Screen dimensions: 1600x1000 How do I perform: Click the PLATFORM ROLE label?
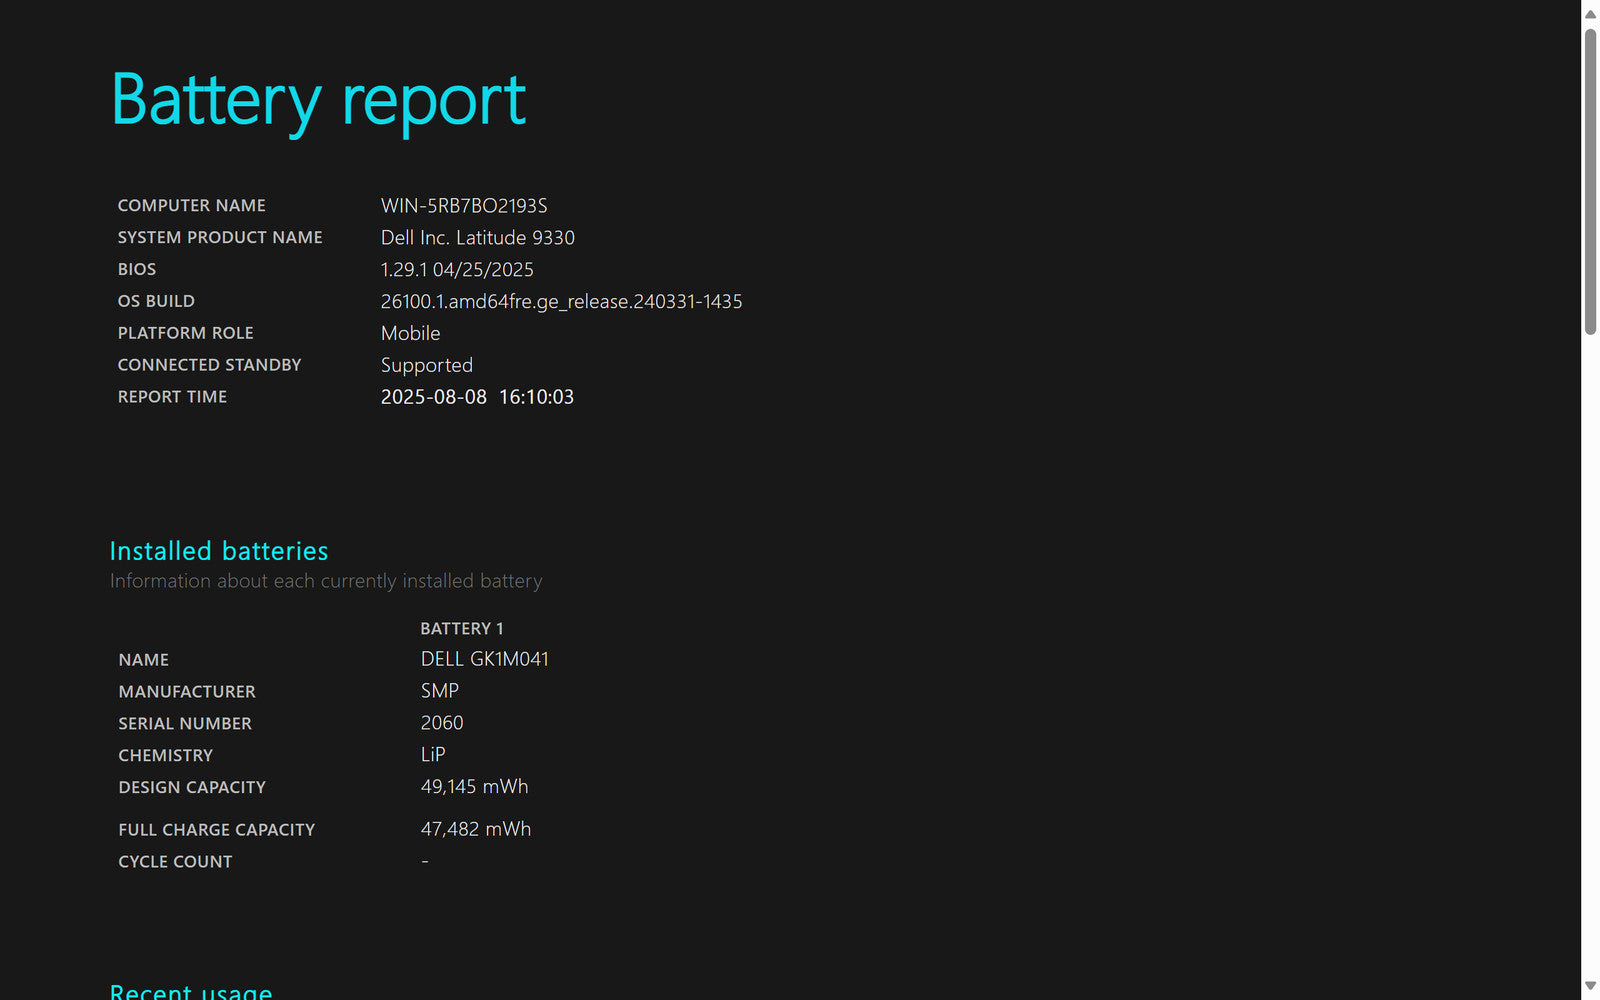point(186,334)
